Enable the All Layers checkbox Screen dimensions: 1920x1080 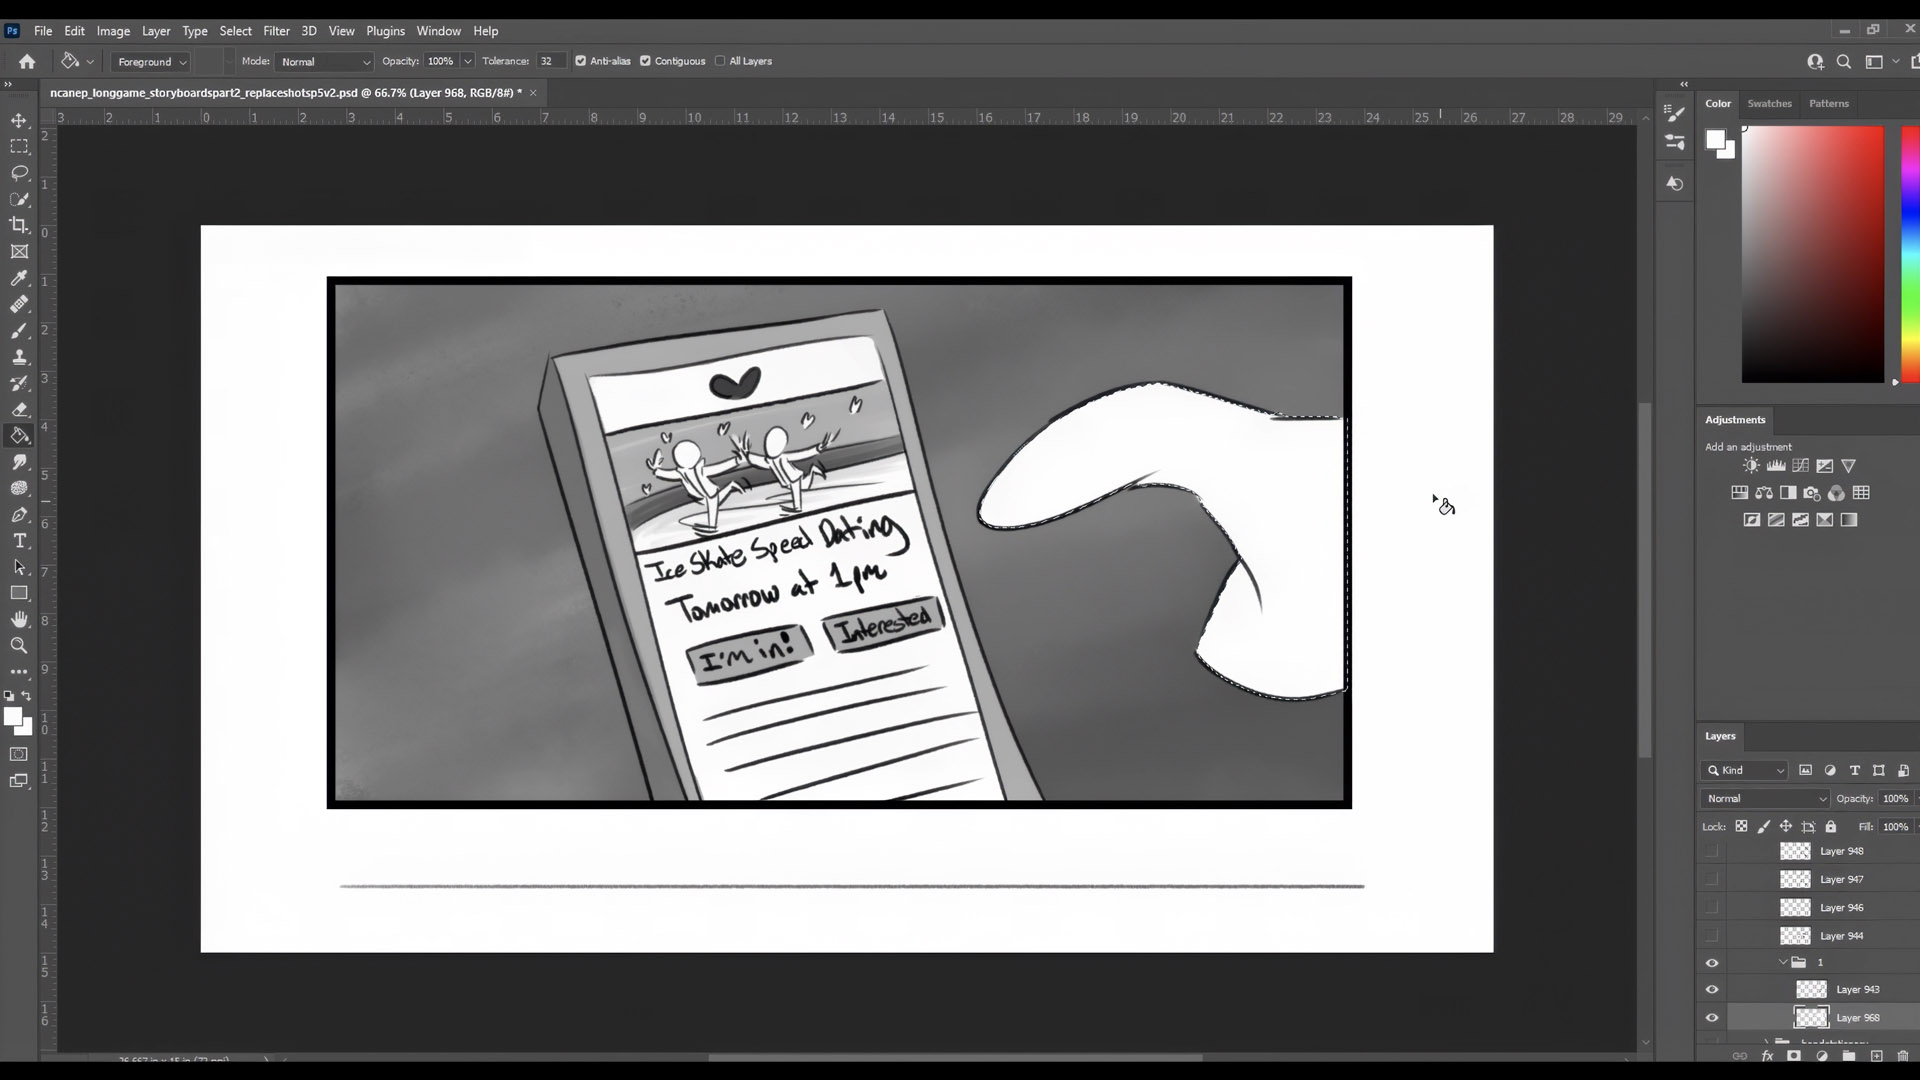(x=720, y=61)
